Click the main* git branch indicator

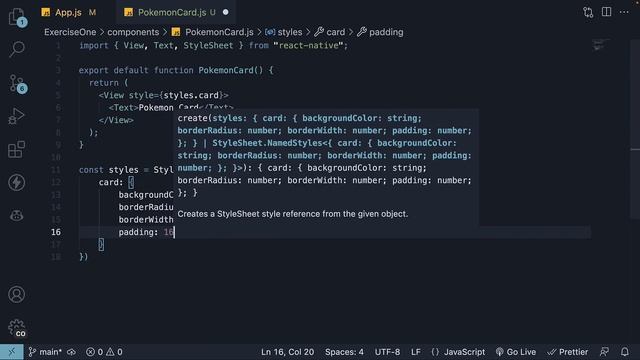click(x=45, y=352)
